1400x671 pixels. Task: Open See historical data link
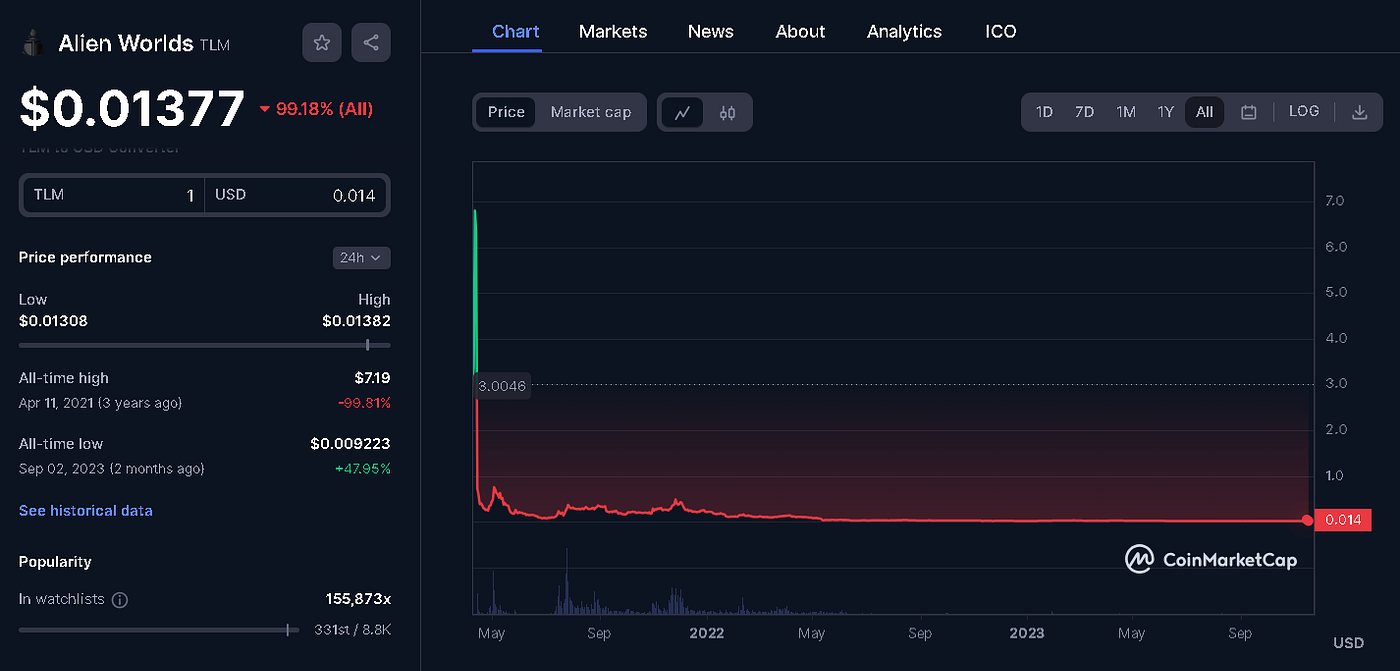(x=86, y=511)
